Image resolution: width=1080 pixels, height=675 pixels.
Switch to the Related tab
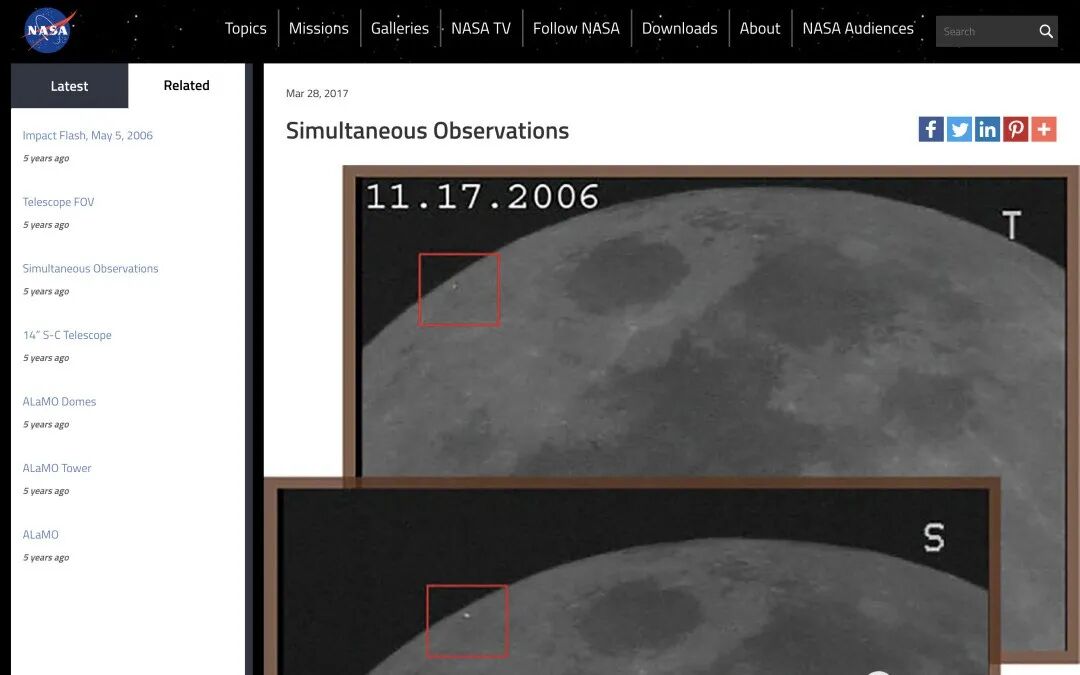click(187, 85)
